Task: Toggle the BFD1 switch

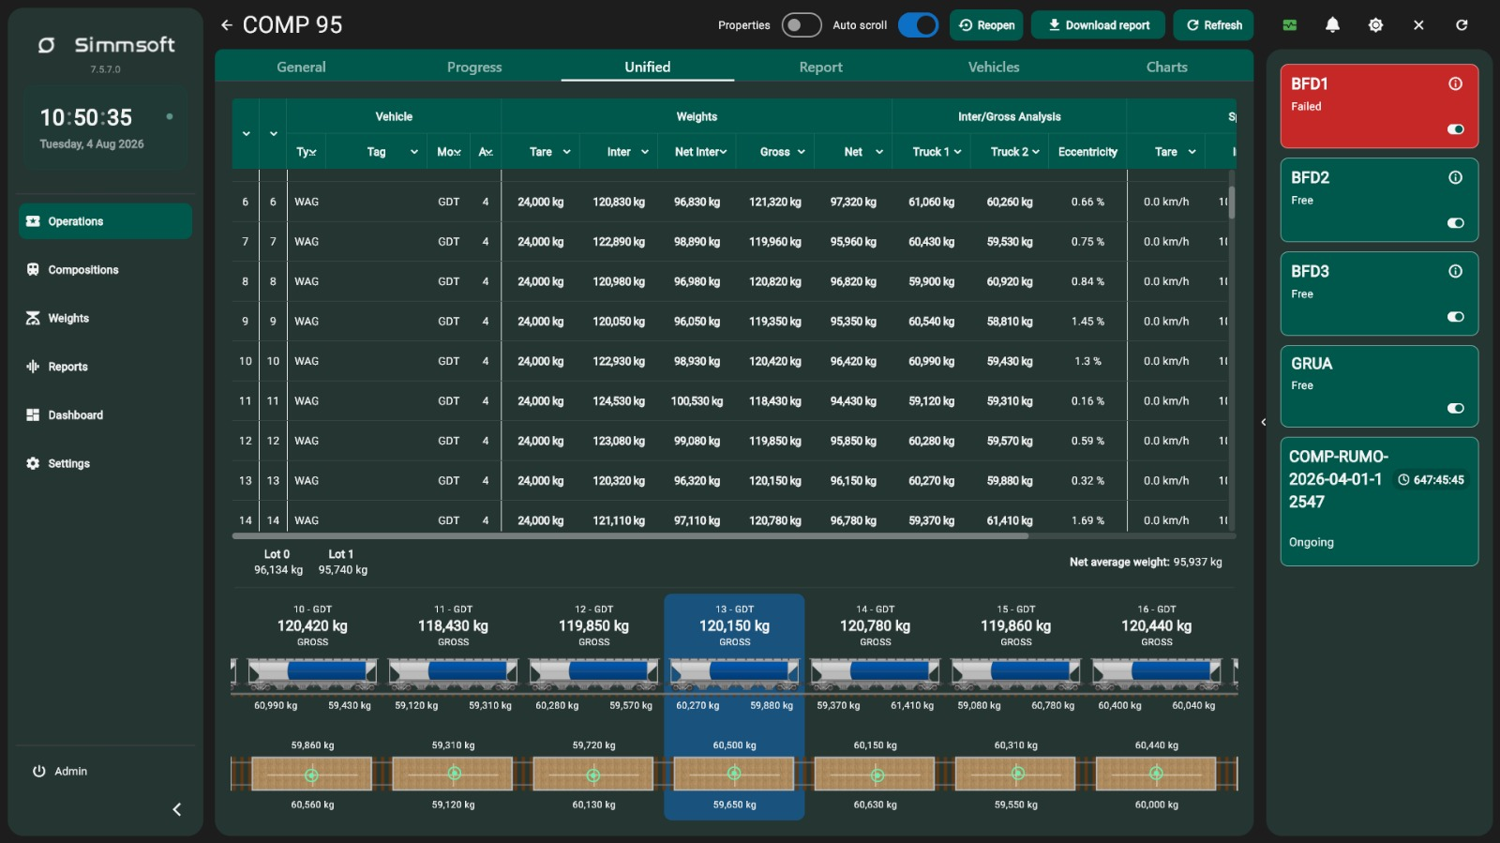Action: [1455, 129]
